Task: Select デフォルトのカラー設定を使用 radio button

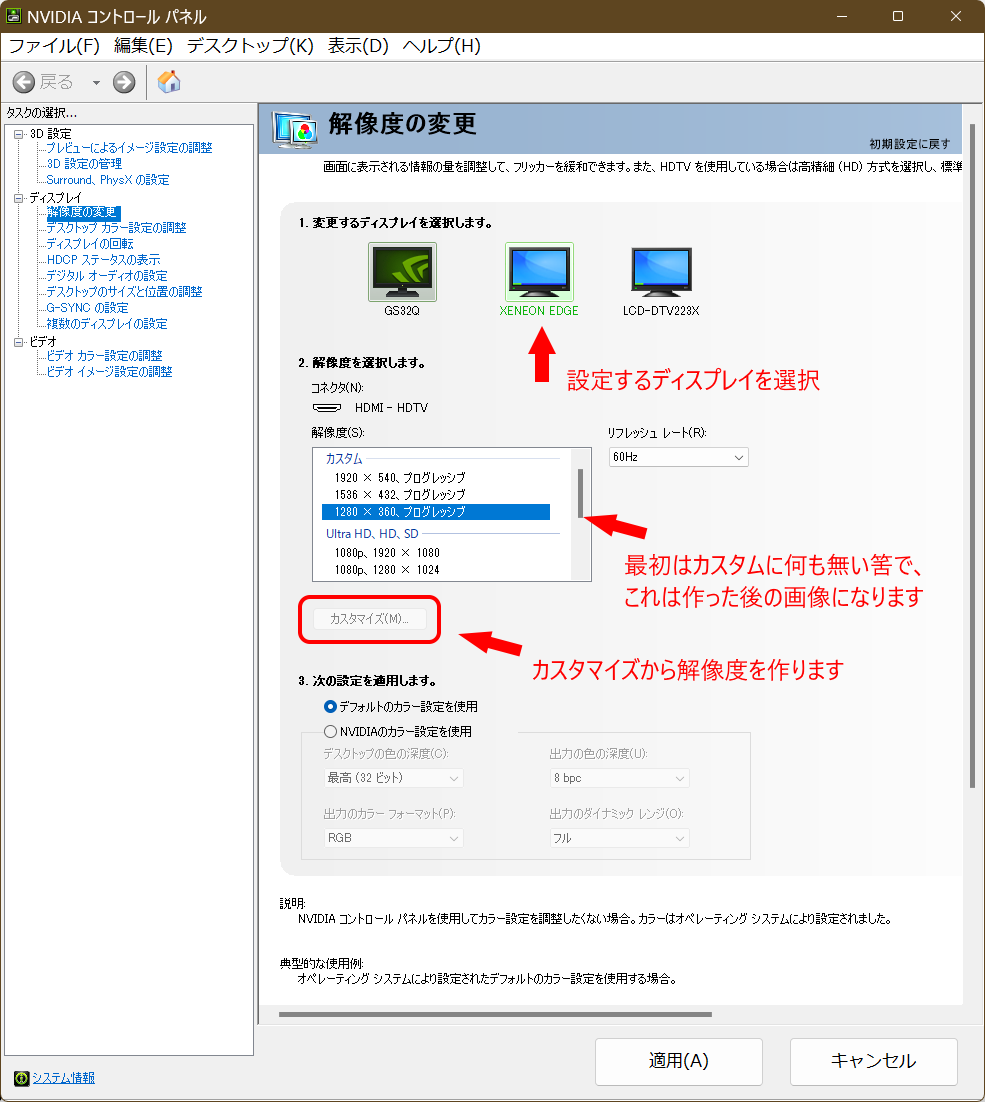Action: [x=330, y=706]
